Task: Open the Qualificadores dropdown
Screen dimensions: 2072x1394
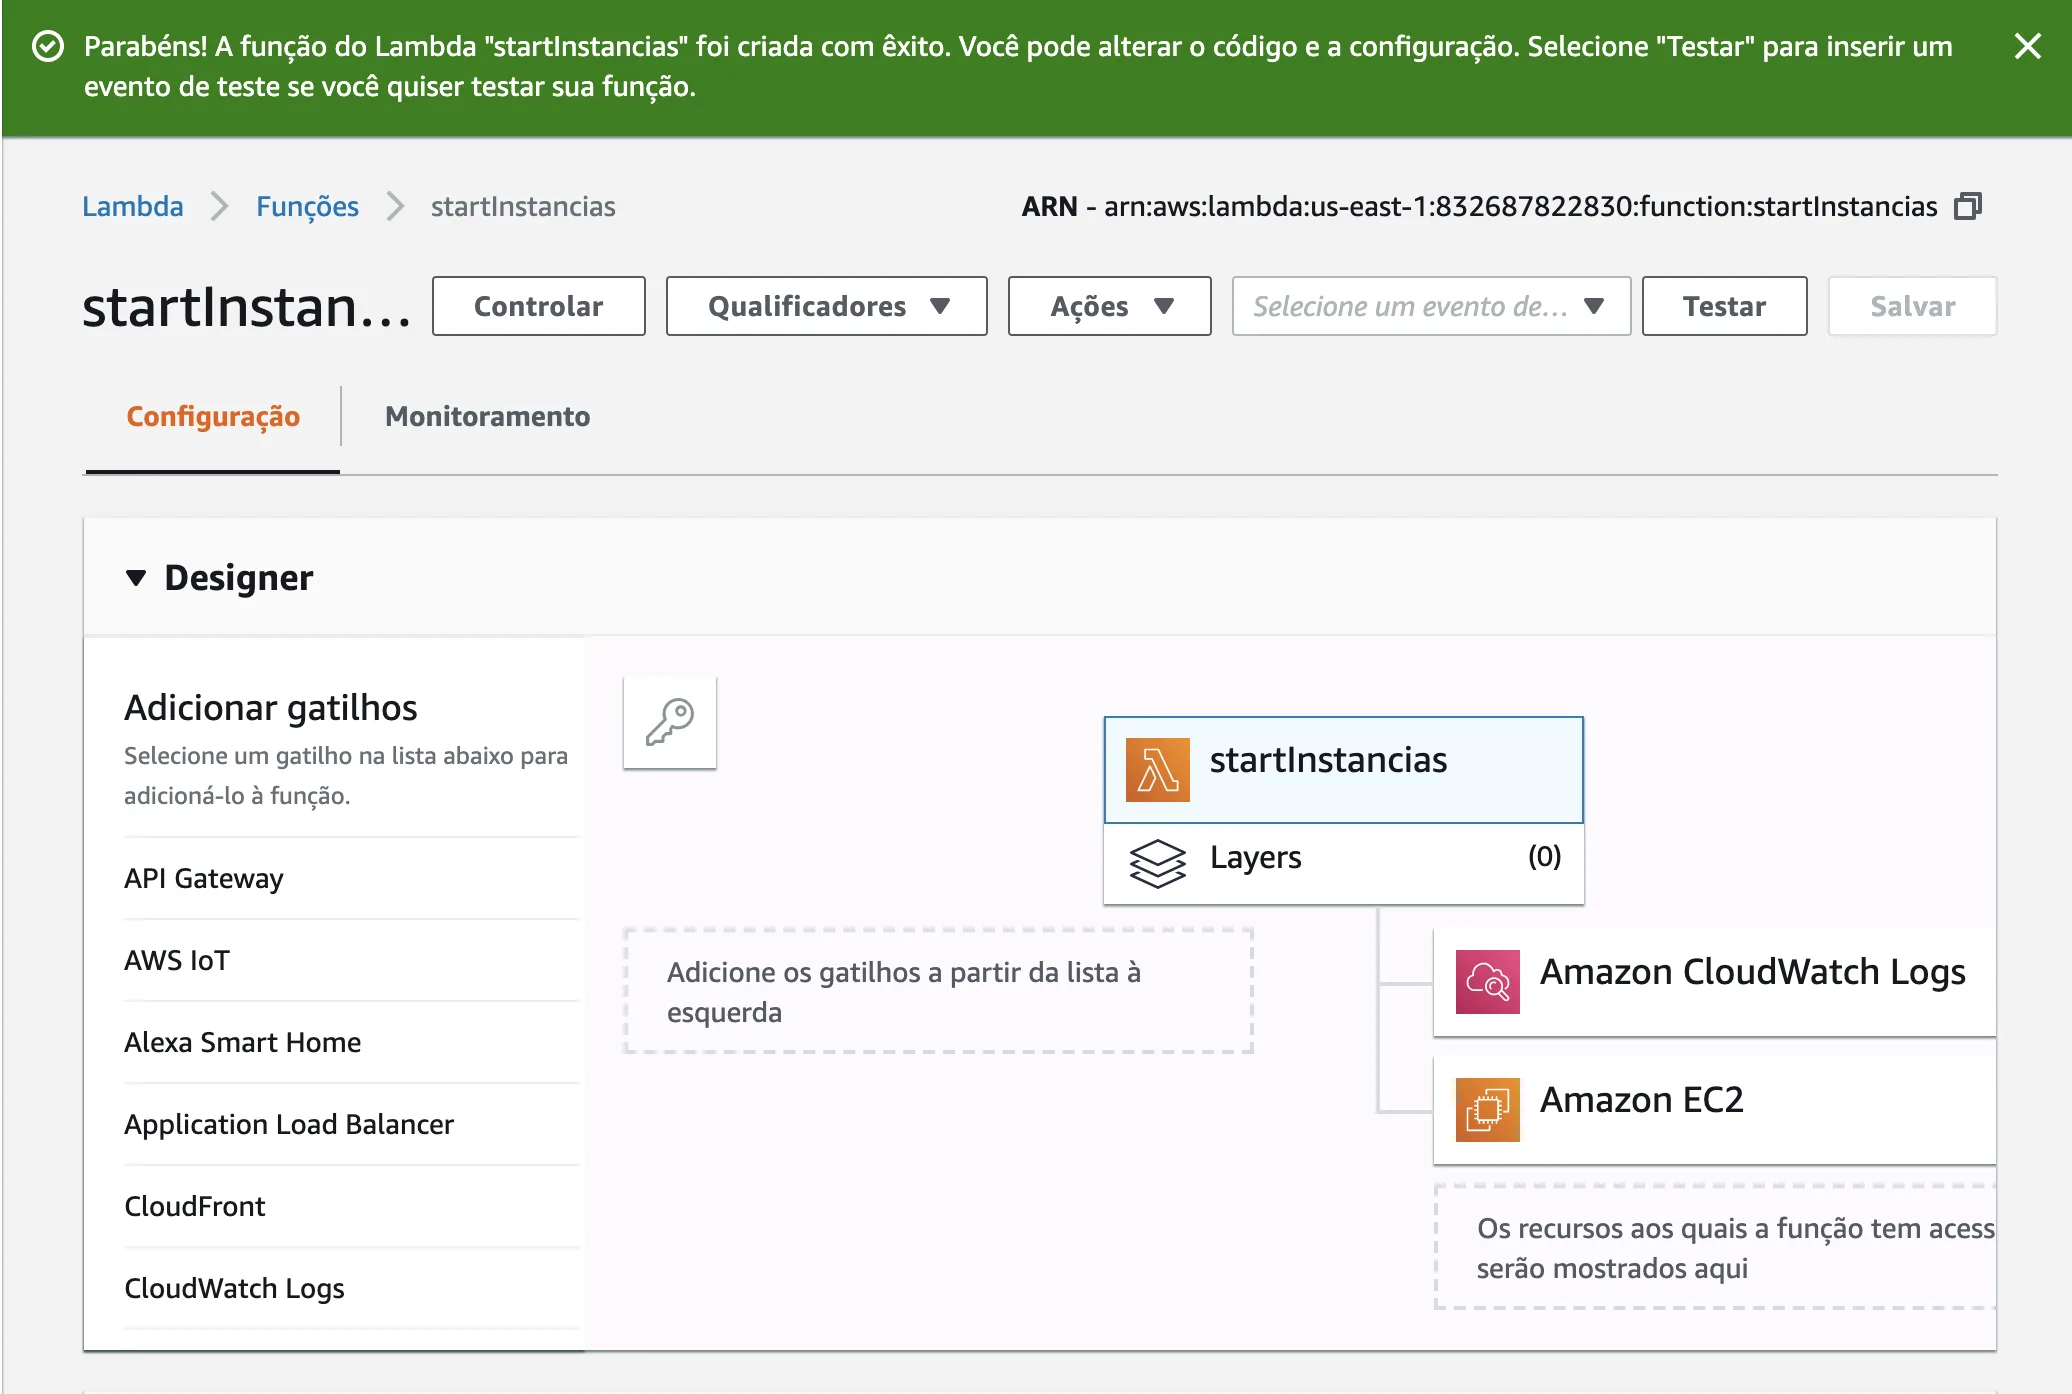Action: coord(827,306)
